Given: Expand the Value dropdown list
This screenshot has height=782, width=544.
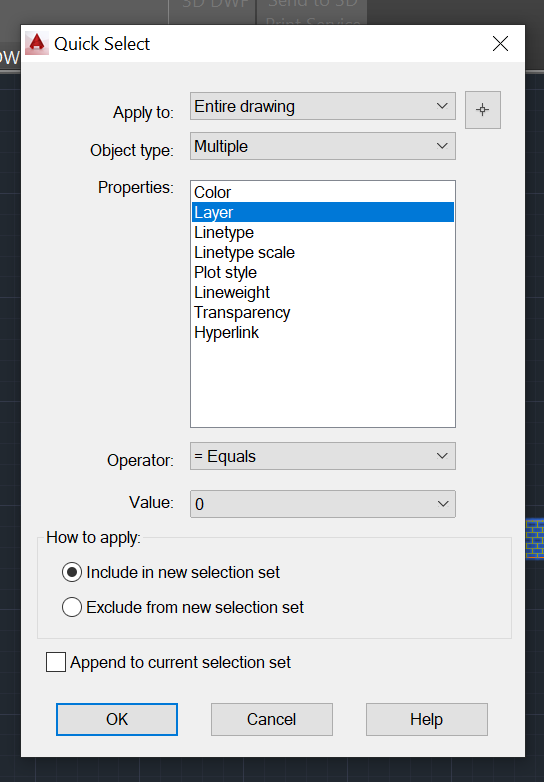Looking at the screenshot, I should point(323,504).
